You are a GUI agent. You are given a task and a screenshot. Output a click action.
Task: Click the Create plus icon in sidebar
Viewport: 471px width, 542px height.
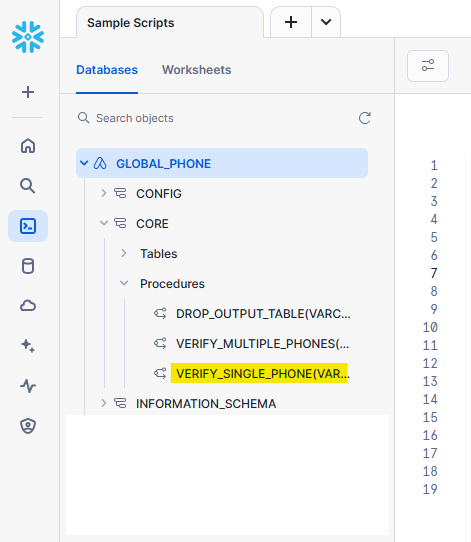[28, 92]
